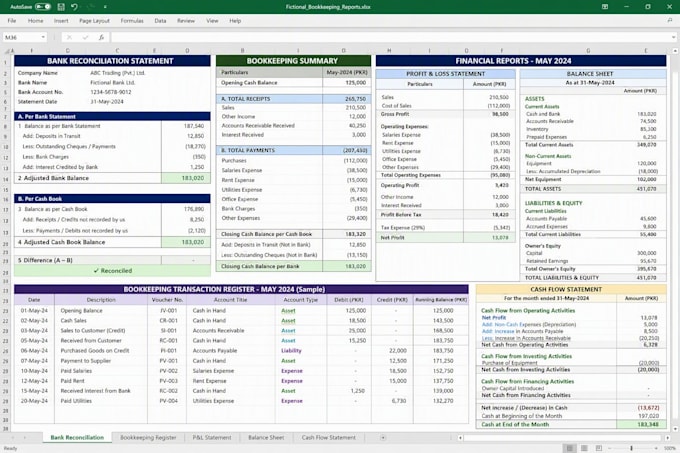Open the View ribbon tab

coord(212,21)
